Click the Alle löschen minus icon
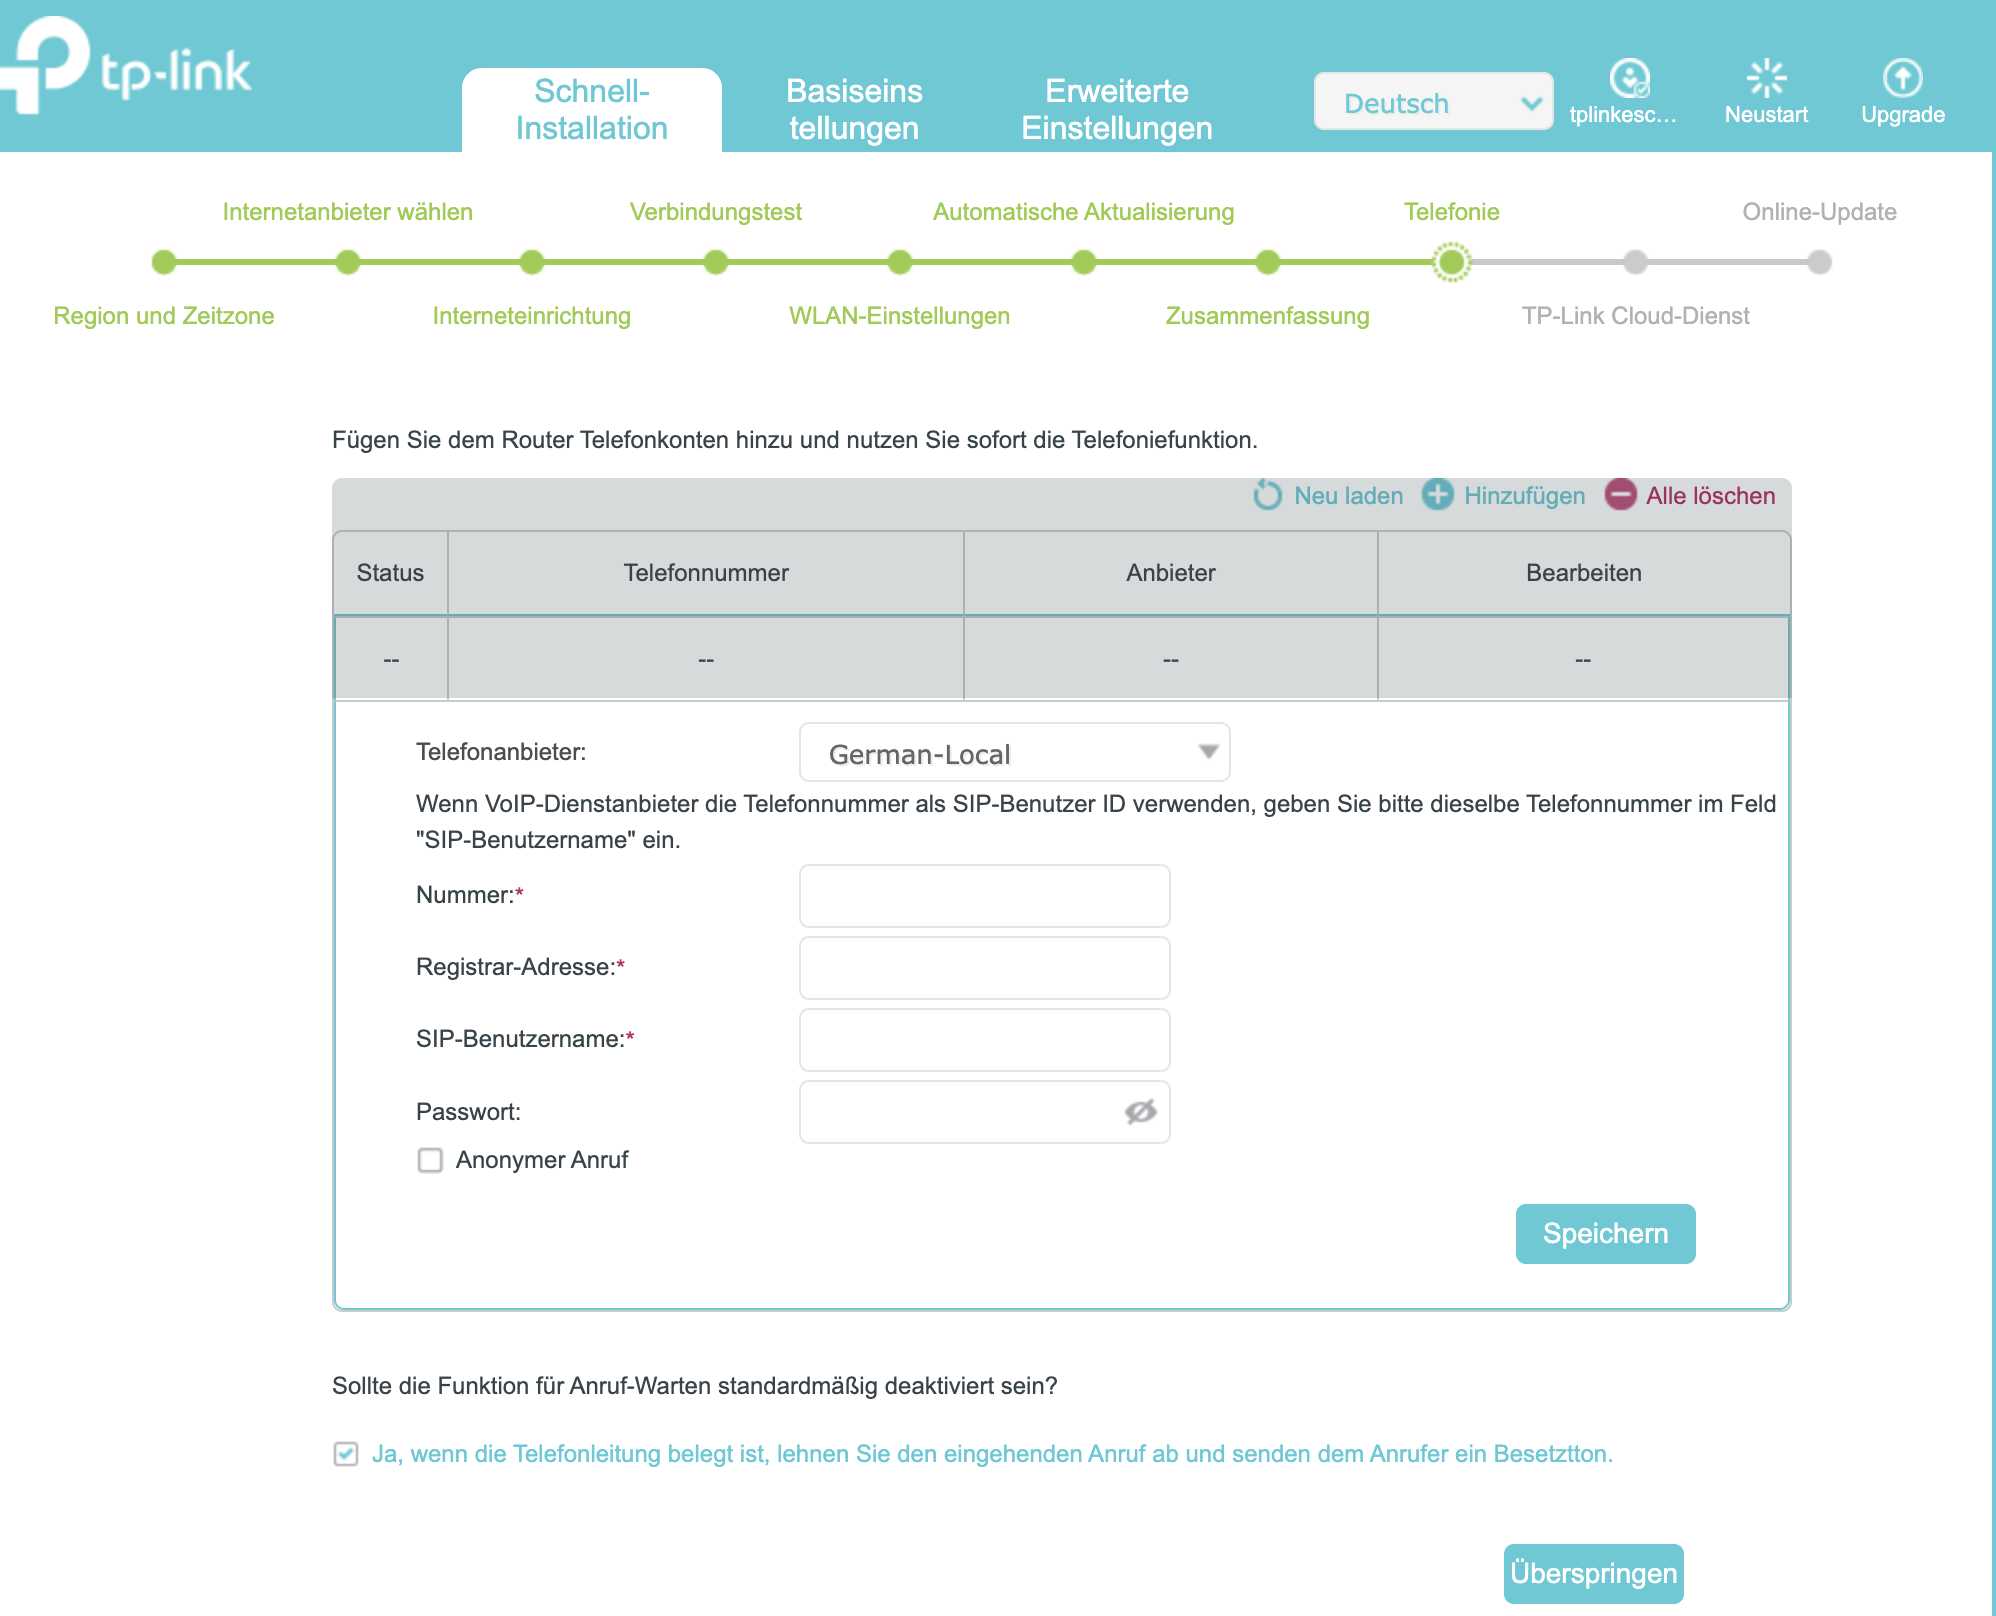This screenshot has width=1996, height=1616. (x=1620, y=495)
